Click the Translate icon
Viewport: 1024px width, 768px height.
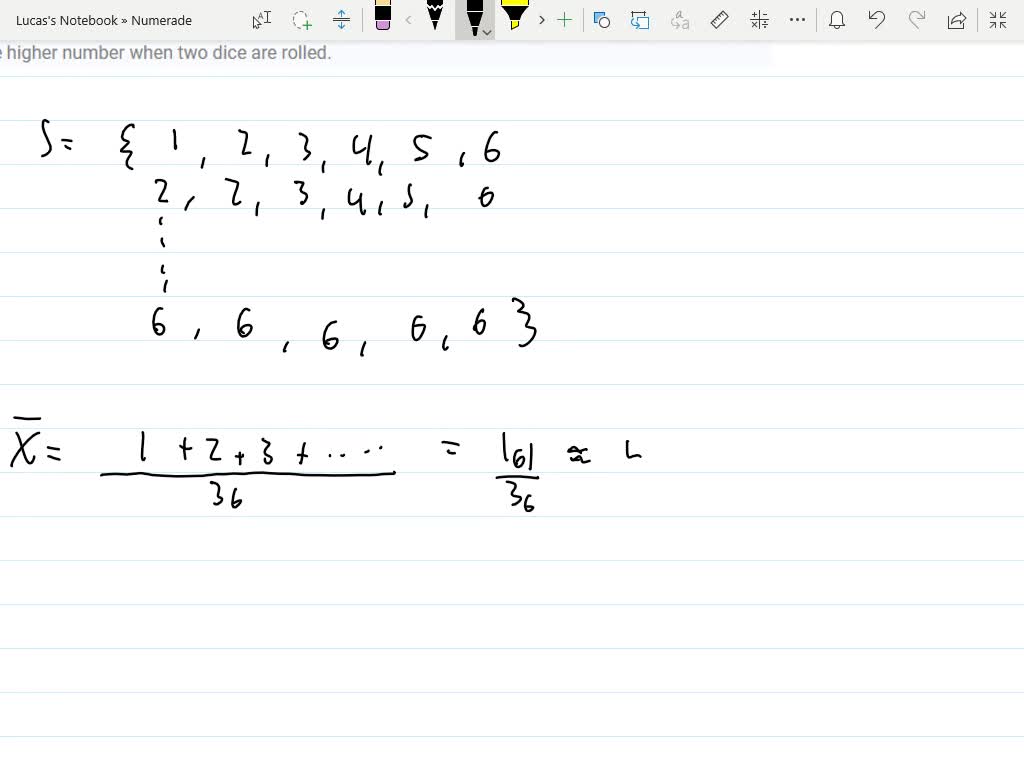tap(679, 20)
